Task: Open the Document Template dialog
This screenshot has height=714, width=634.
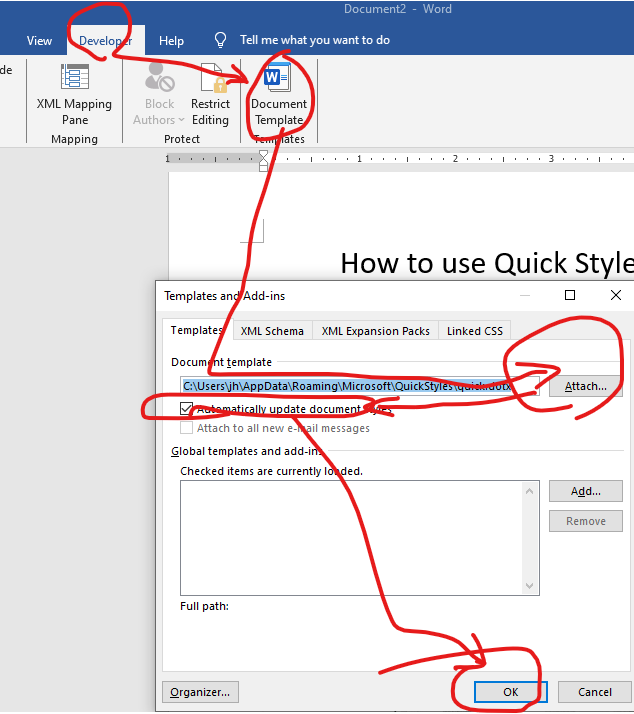Action: coord(279,95)
